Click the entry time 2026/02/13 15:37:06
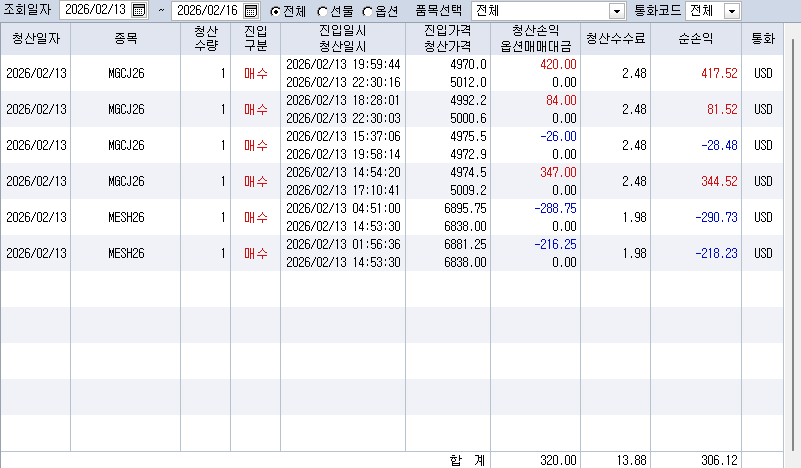The image size is (801, 468). (343, 136)
